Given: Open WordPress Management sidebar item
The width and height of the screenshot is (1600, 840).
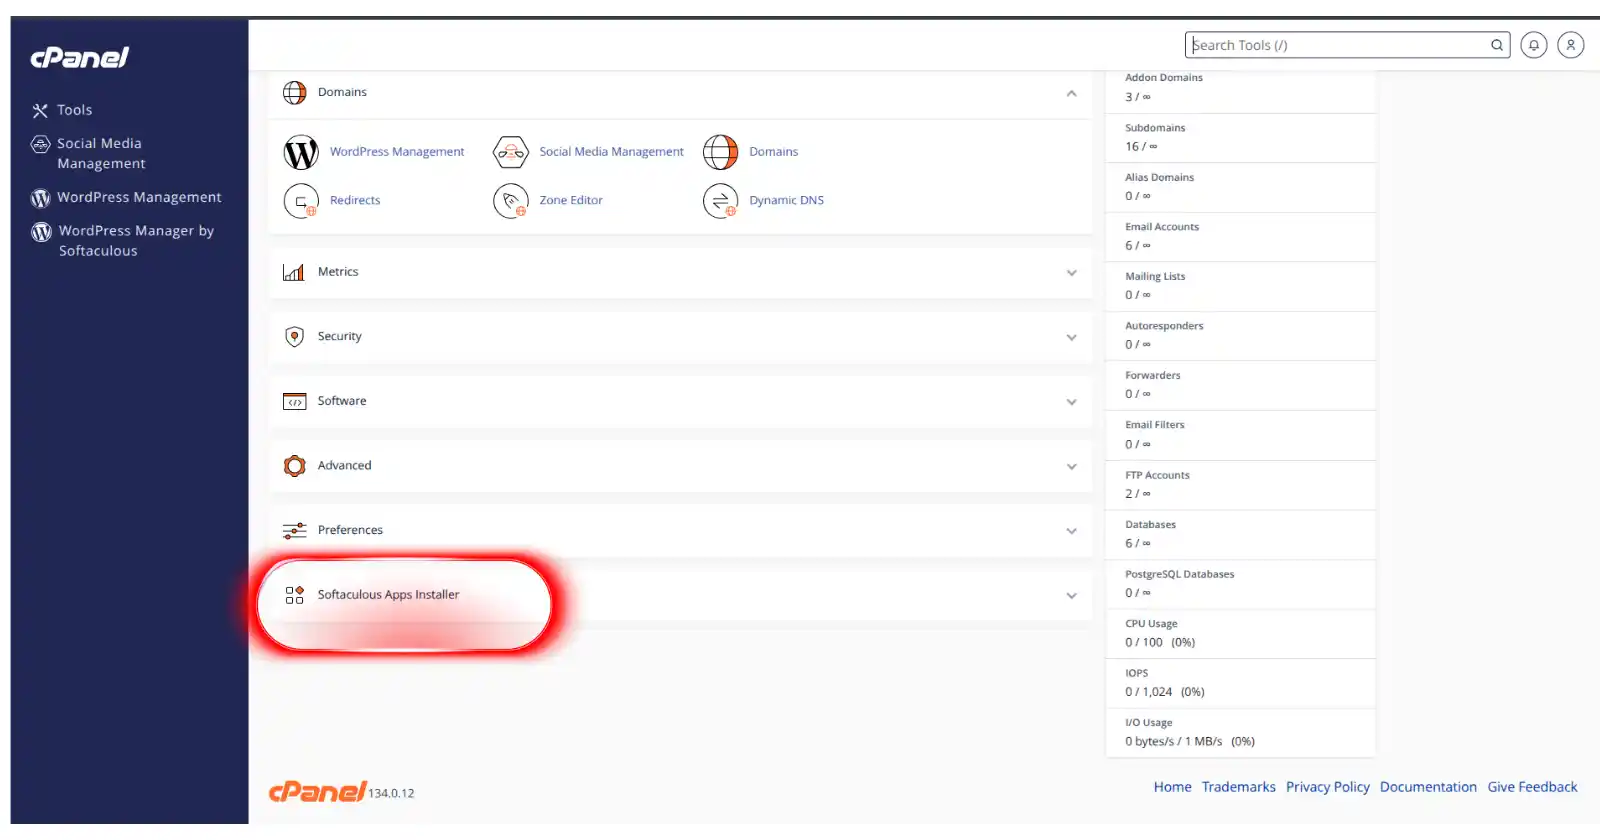Looking at the screenshot, I should [x=139, y=198].
